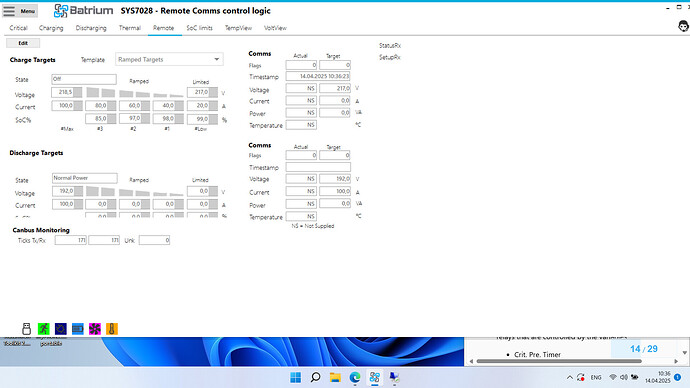Click the blue battery status icon
690x388 pixels.
pyautogui.click(x=78, y=329)
